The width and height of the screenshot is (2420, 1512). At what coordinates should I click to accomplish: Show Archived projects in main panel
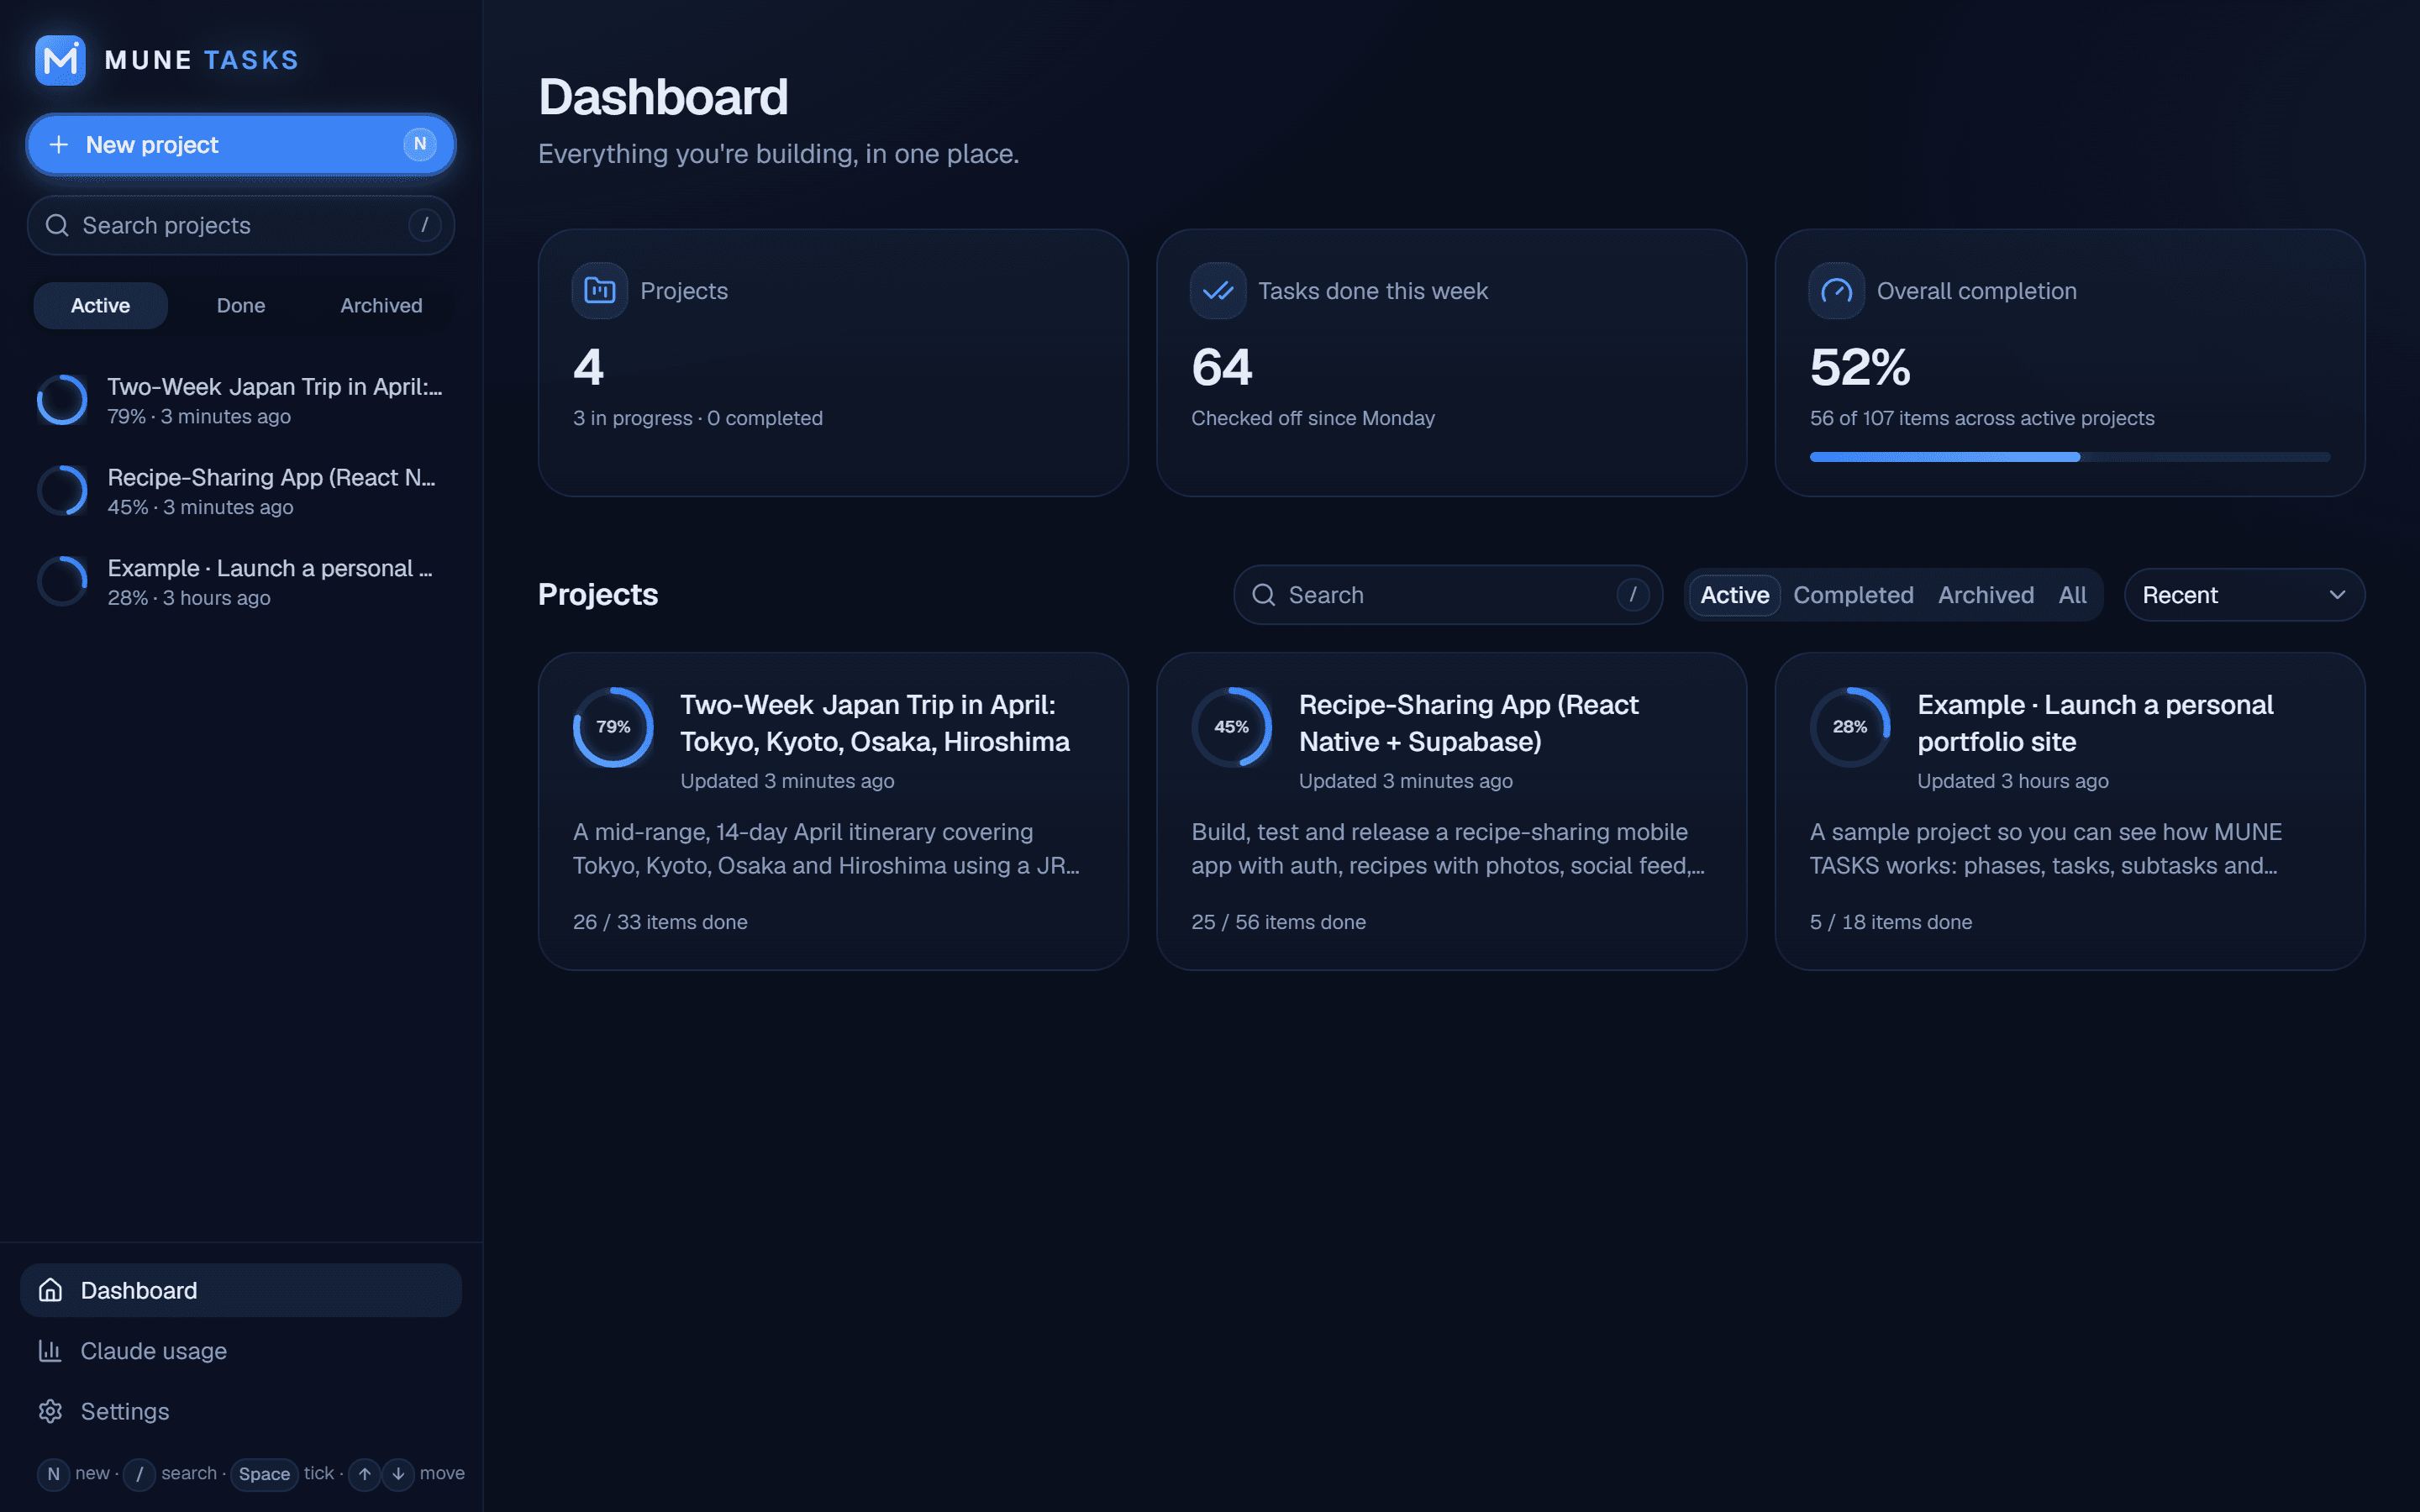(x=1985, y=595)
